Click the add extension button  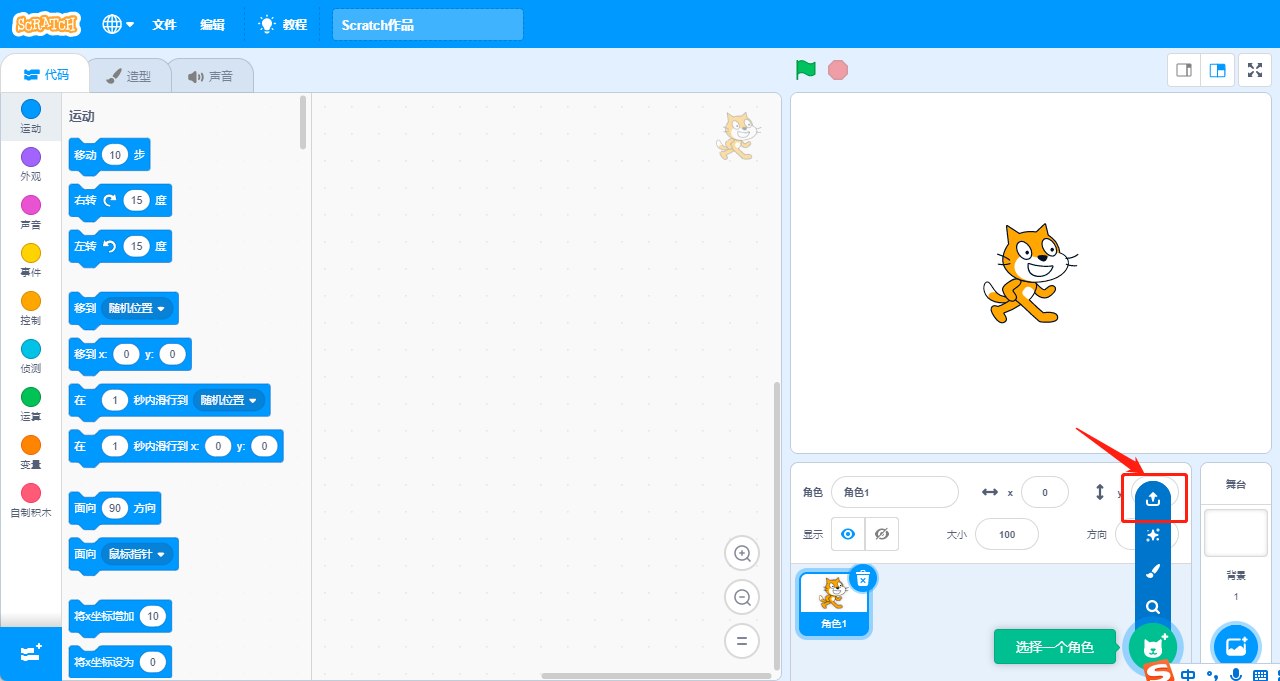pos(31,653)
